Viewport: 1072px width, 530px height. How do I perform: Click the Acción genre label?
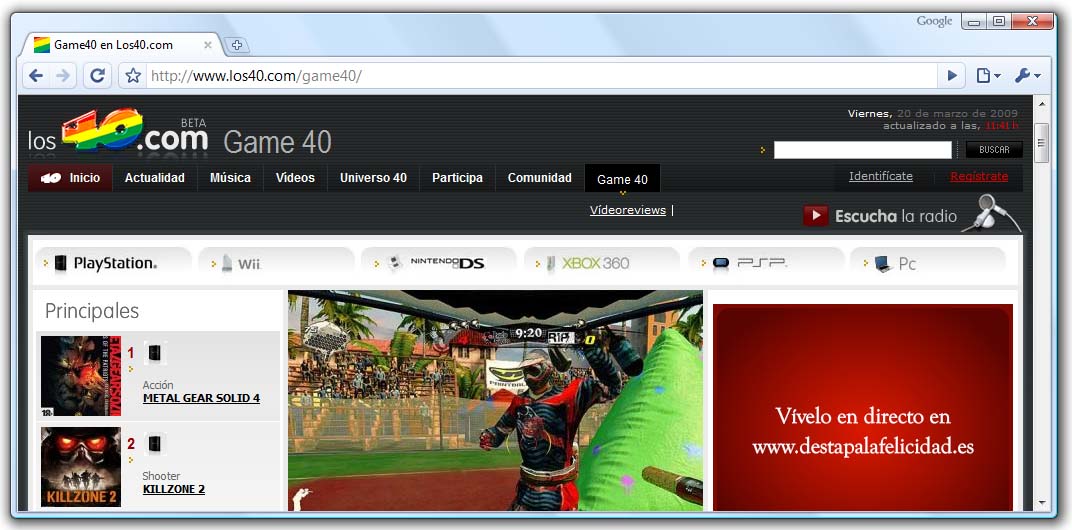[x=158, y=385]
